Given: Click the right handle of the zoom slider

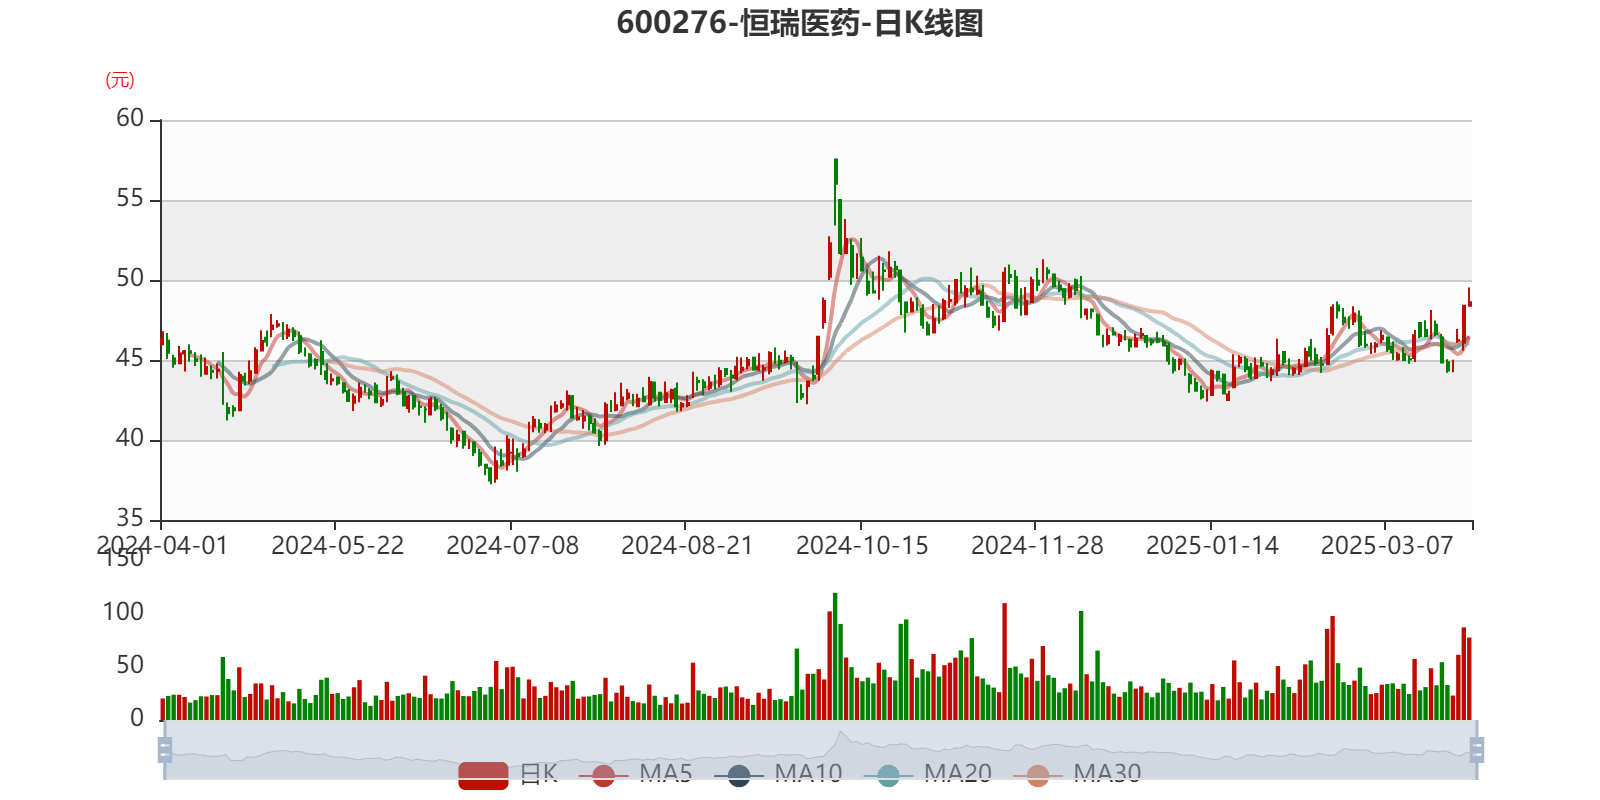Looking at the screenshot, I should click(1478, 750).
